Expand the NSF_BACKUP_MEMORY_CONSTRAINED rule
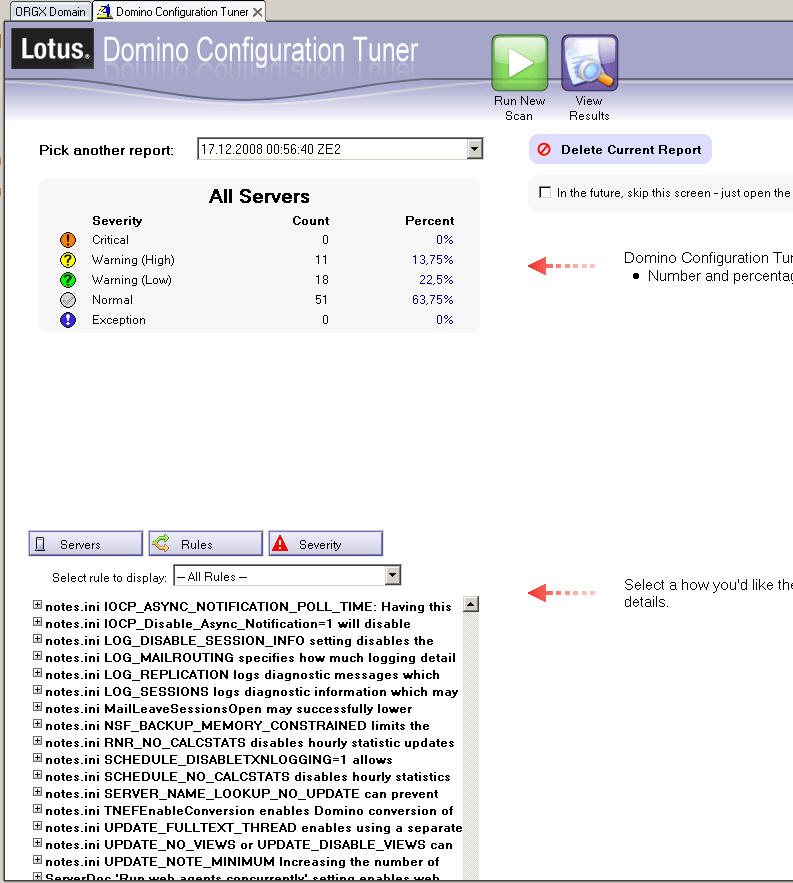 (x=37, y=724)
